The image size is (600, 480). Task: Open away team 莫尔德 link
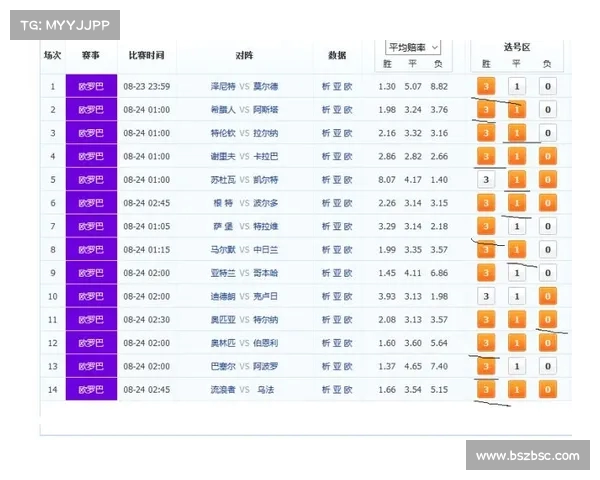[266, 87]
